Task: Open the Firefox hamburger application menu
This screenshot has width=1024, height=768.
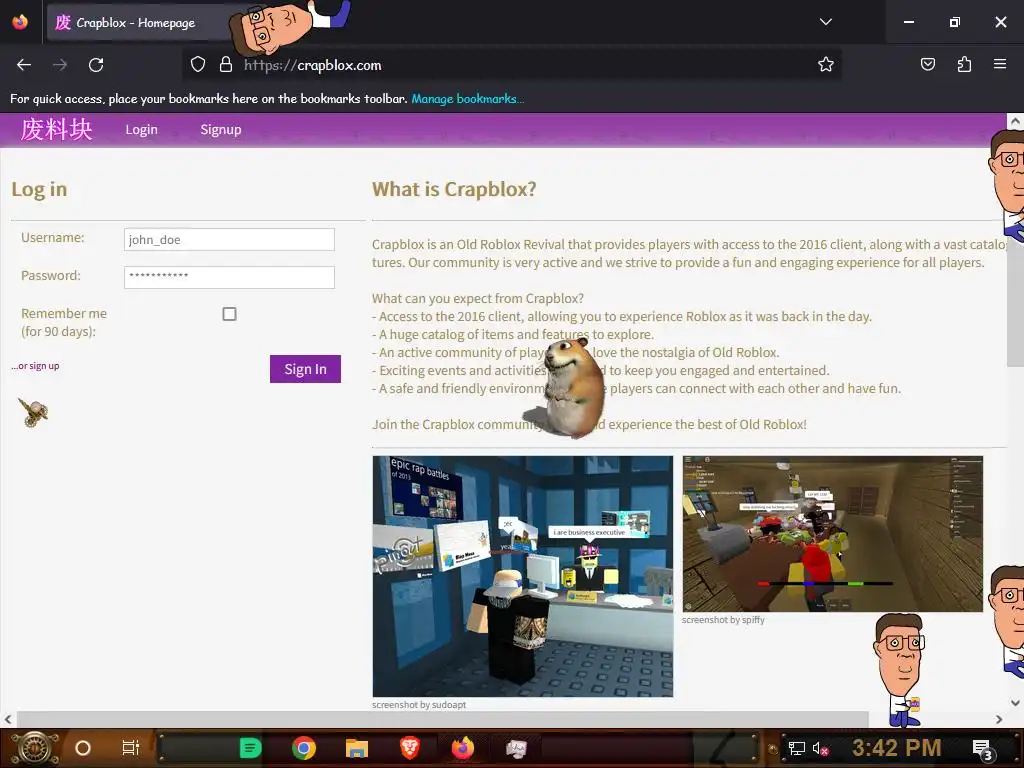Action: pyautogui.click(x=1000, y=64)
